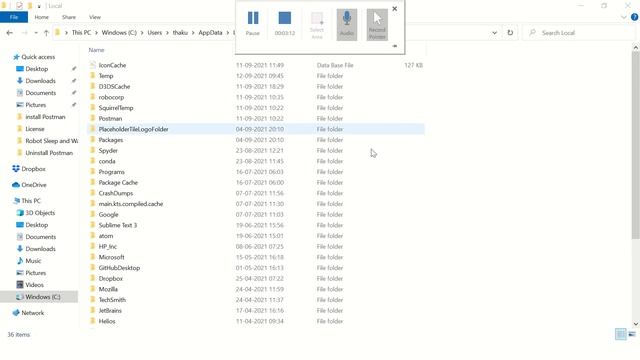Open the Home ribbon tab
The image size is (640, 360).
coord(42,17)
